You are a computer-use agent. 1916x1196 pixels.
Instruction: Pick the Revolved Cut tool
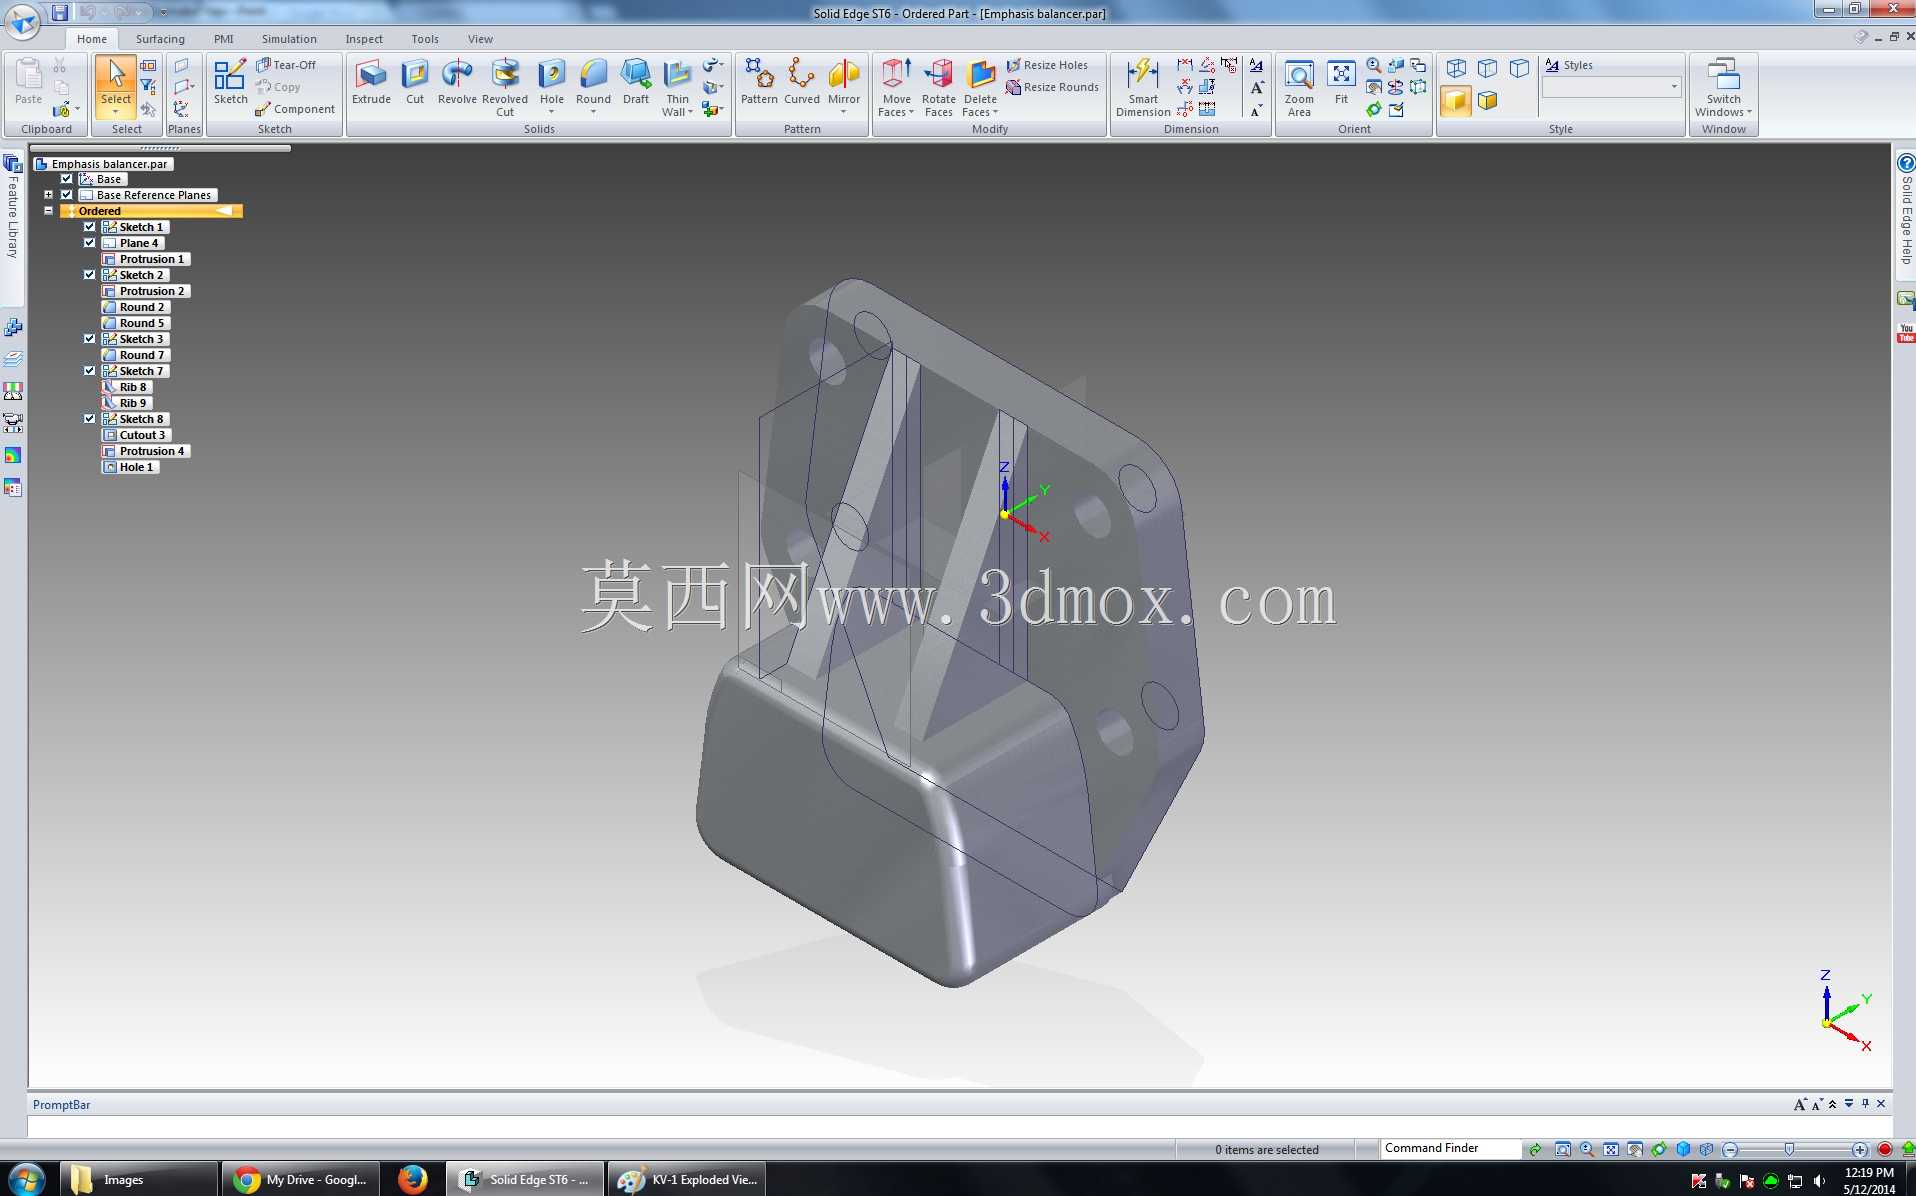505,87
